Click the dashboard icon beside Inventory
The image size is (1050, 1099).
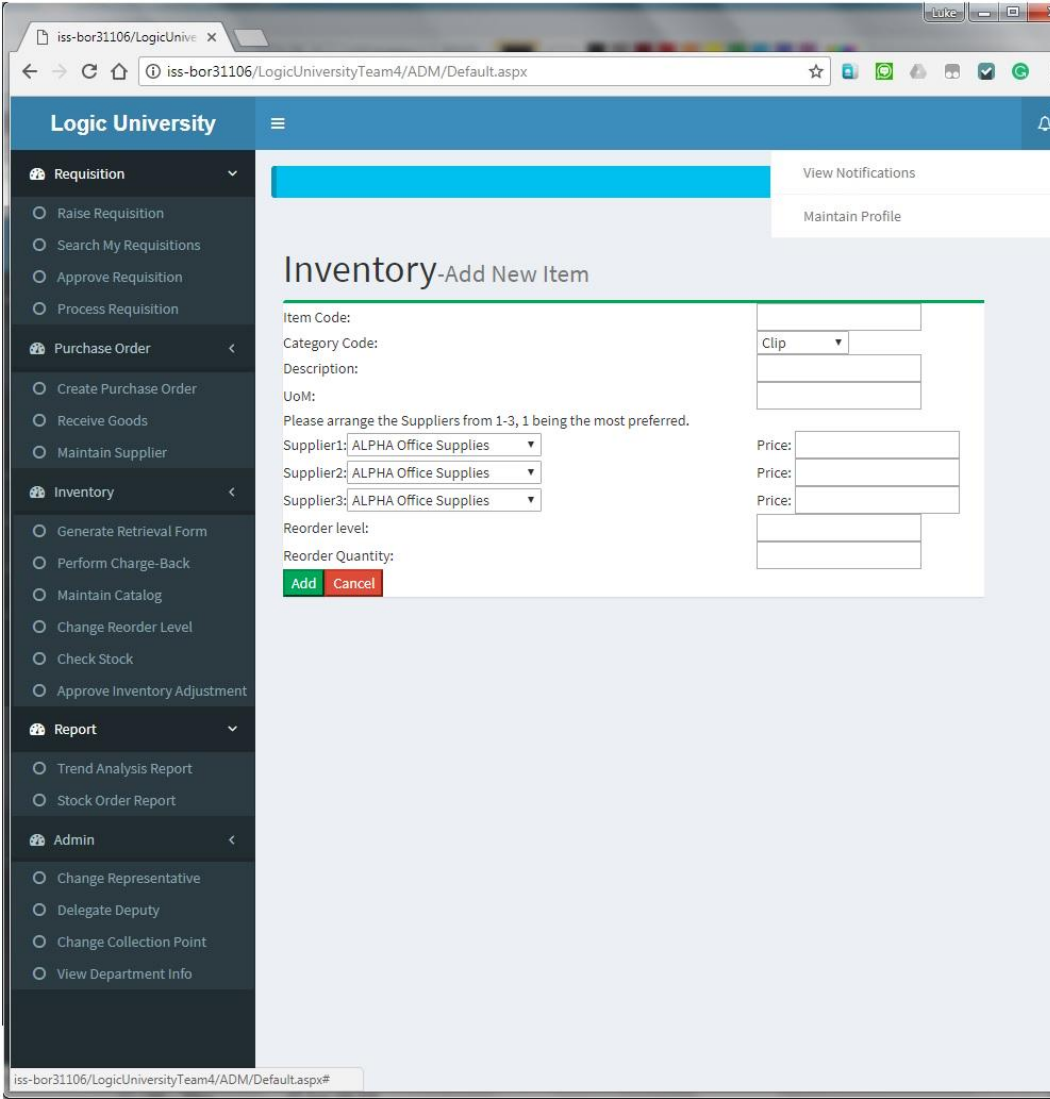coord(37,492)
